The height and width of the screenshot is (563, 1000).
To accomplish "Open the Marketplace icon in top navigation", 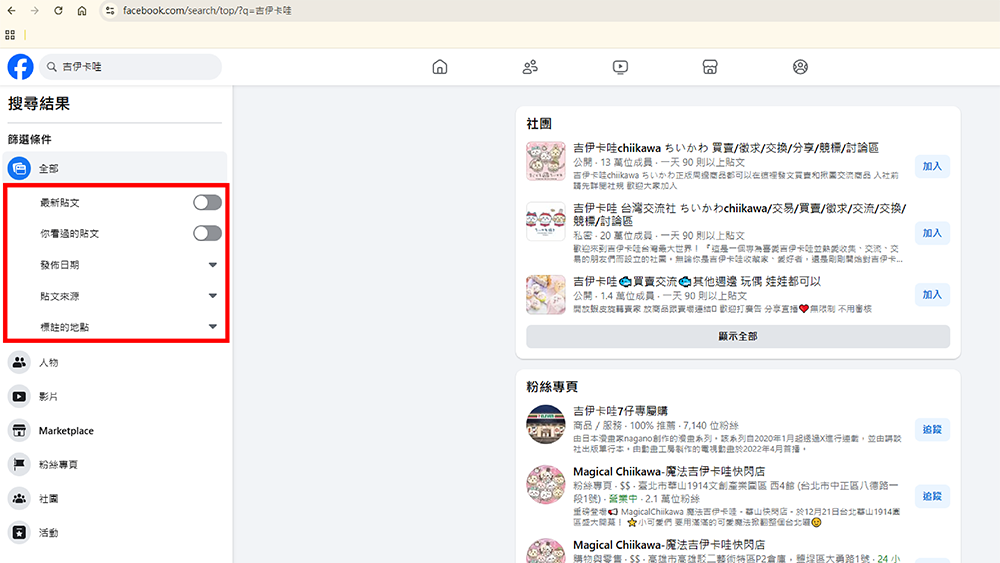I will click(710, 67).
